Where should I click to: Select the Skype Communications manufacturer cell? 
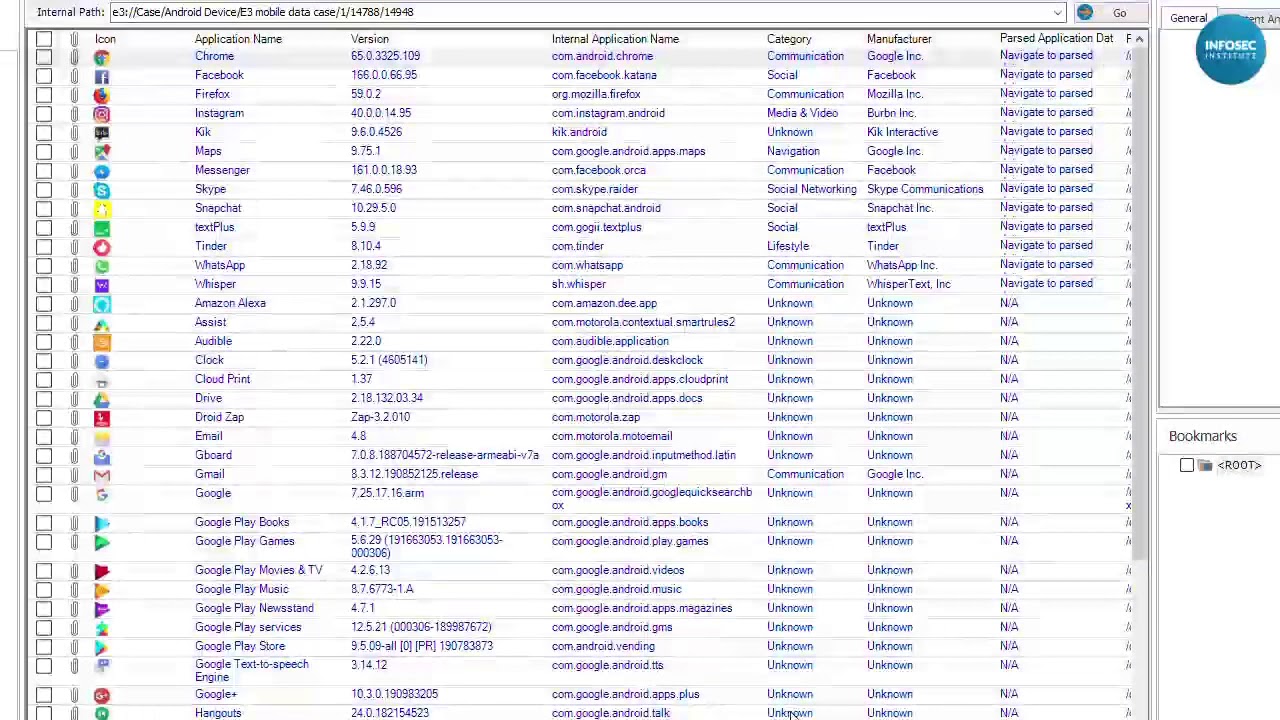(925, 189)
